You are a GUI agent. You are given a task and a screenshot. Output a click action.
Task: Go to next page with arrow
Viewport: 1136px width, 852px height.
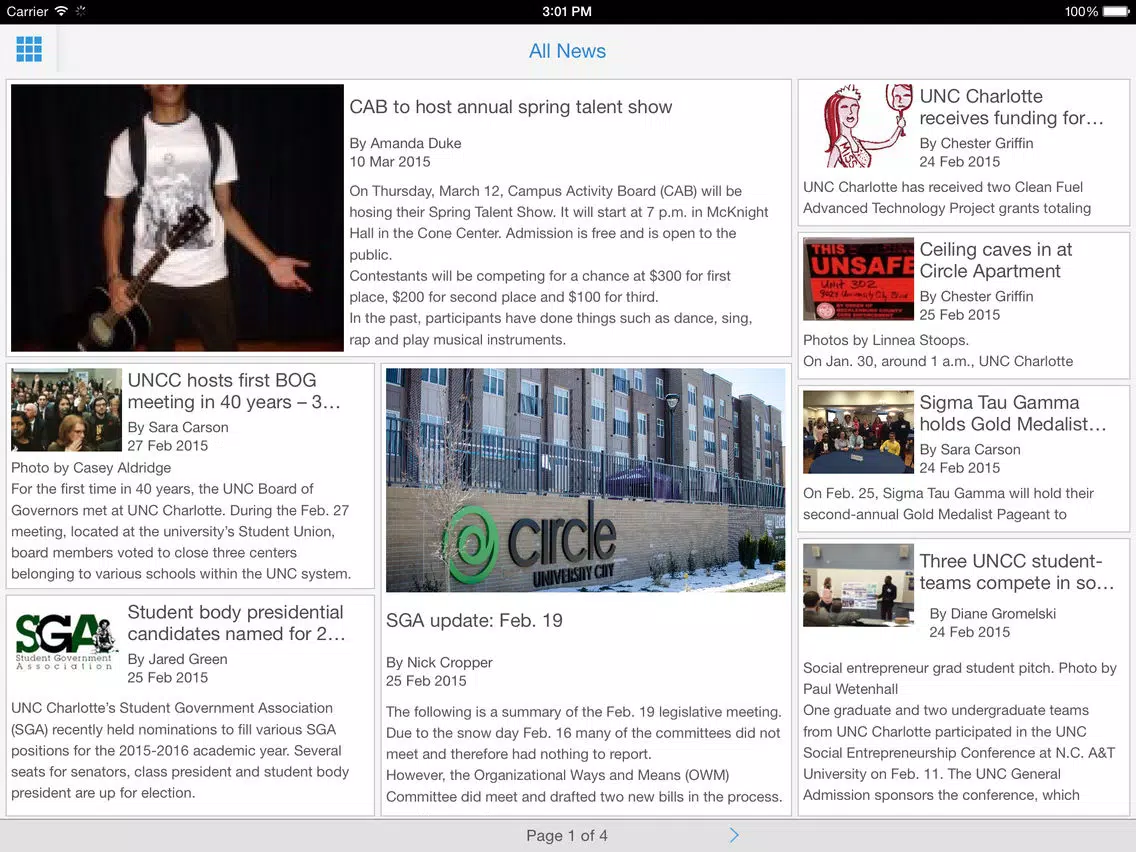tap(734, 835)
